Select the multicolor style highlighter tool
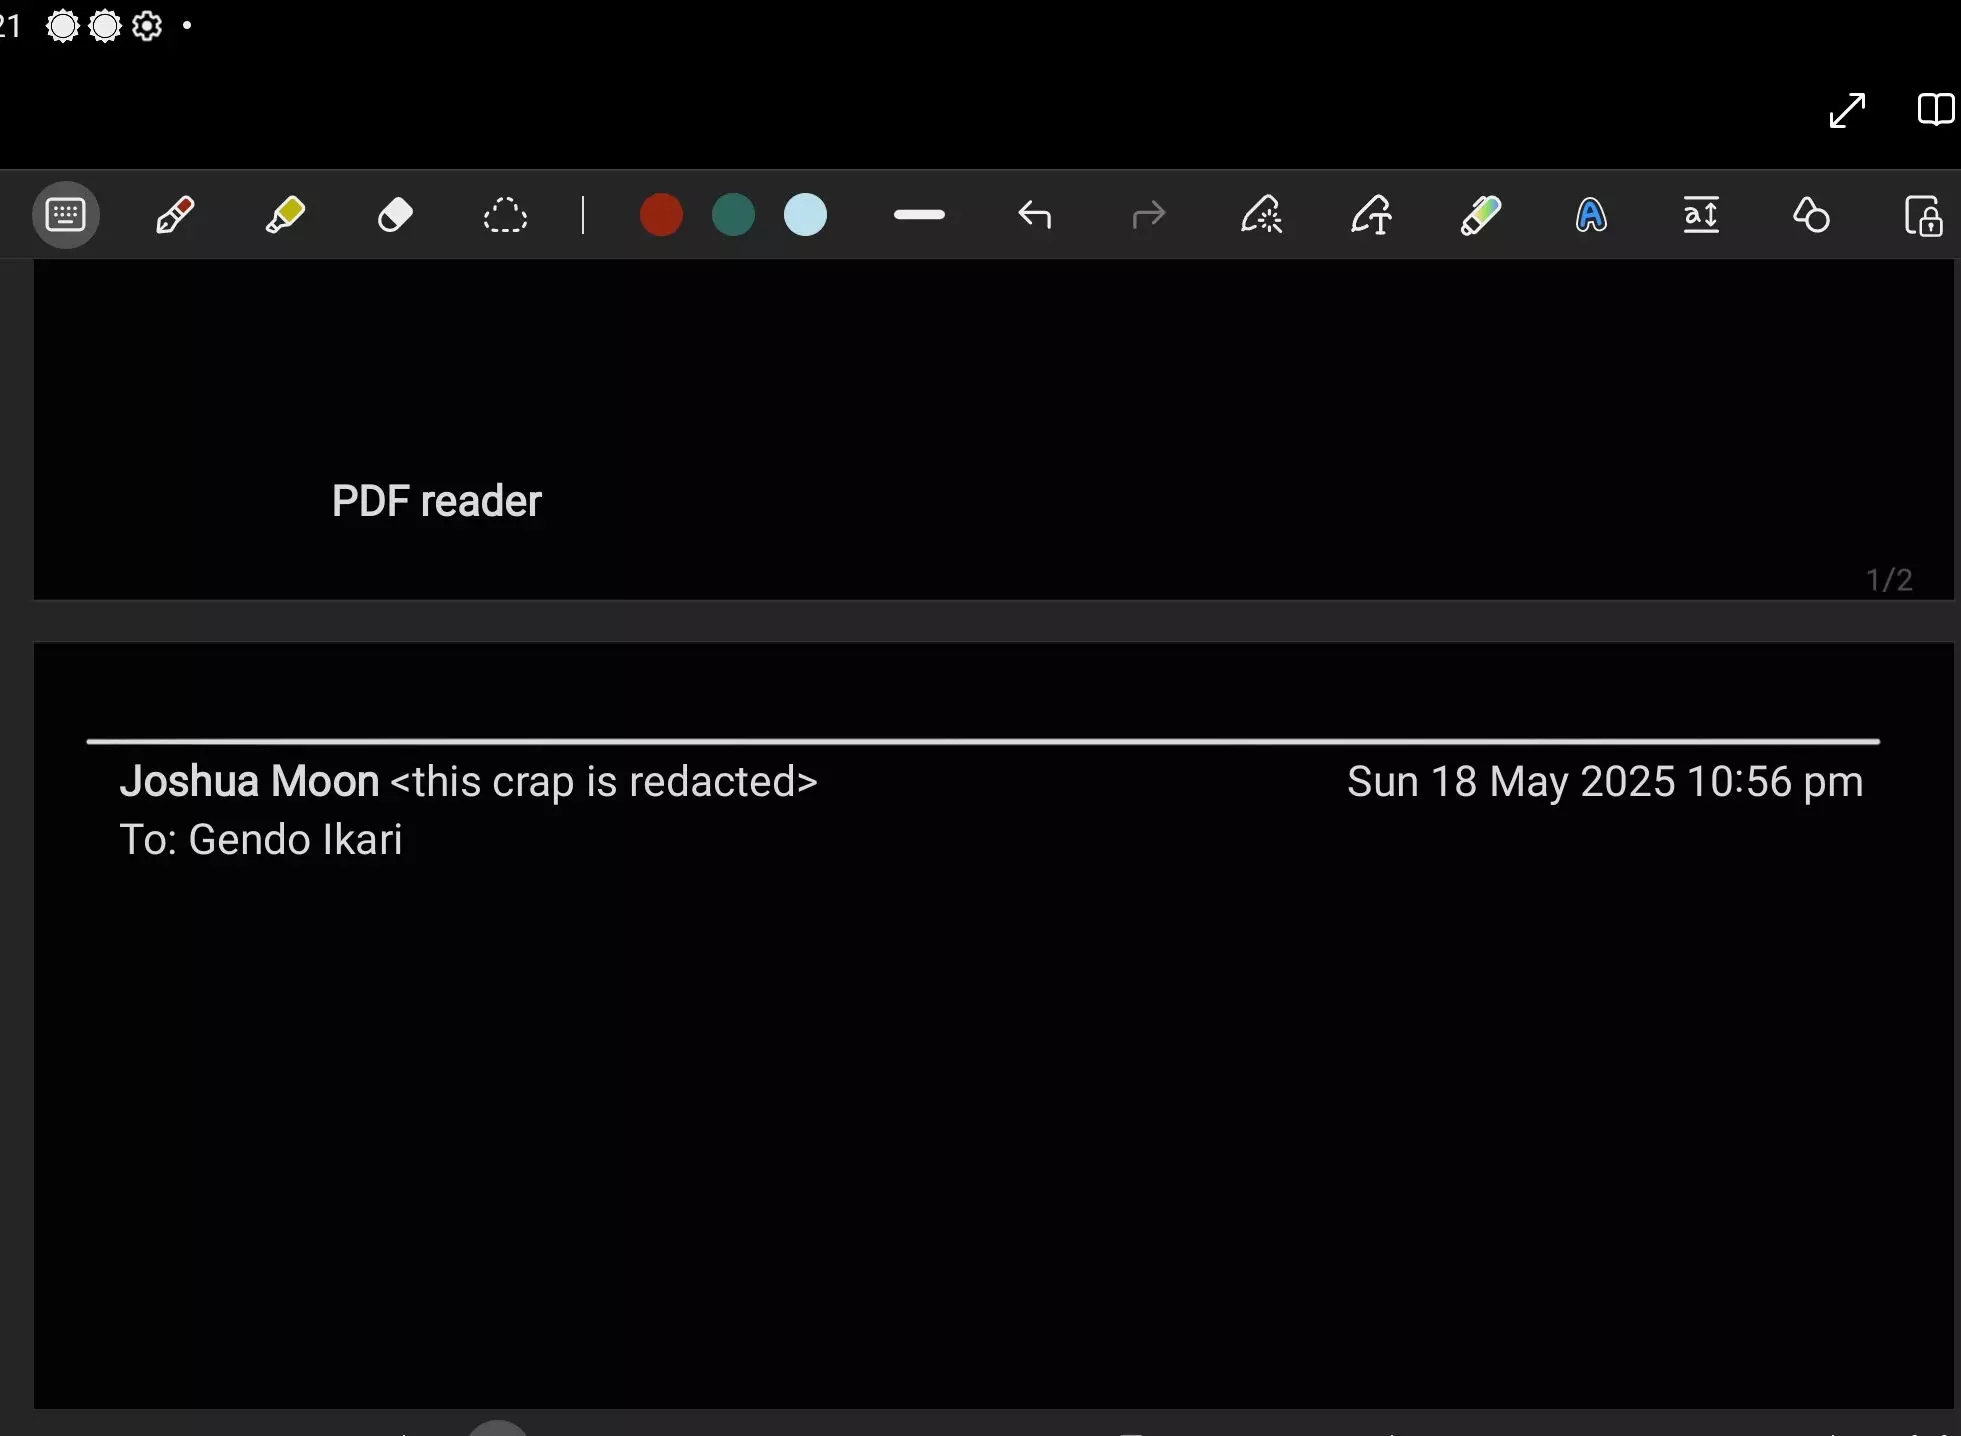Image resolution: width=1961 pixels, height=1436 pixels. click(x=1481, y=215)
